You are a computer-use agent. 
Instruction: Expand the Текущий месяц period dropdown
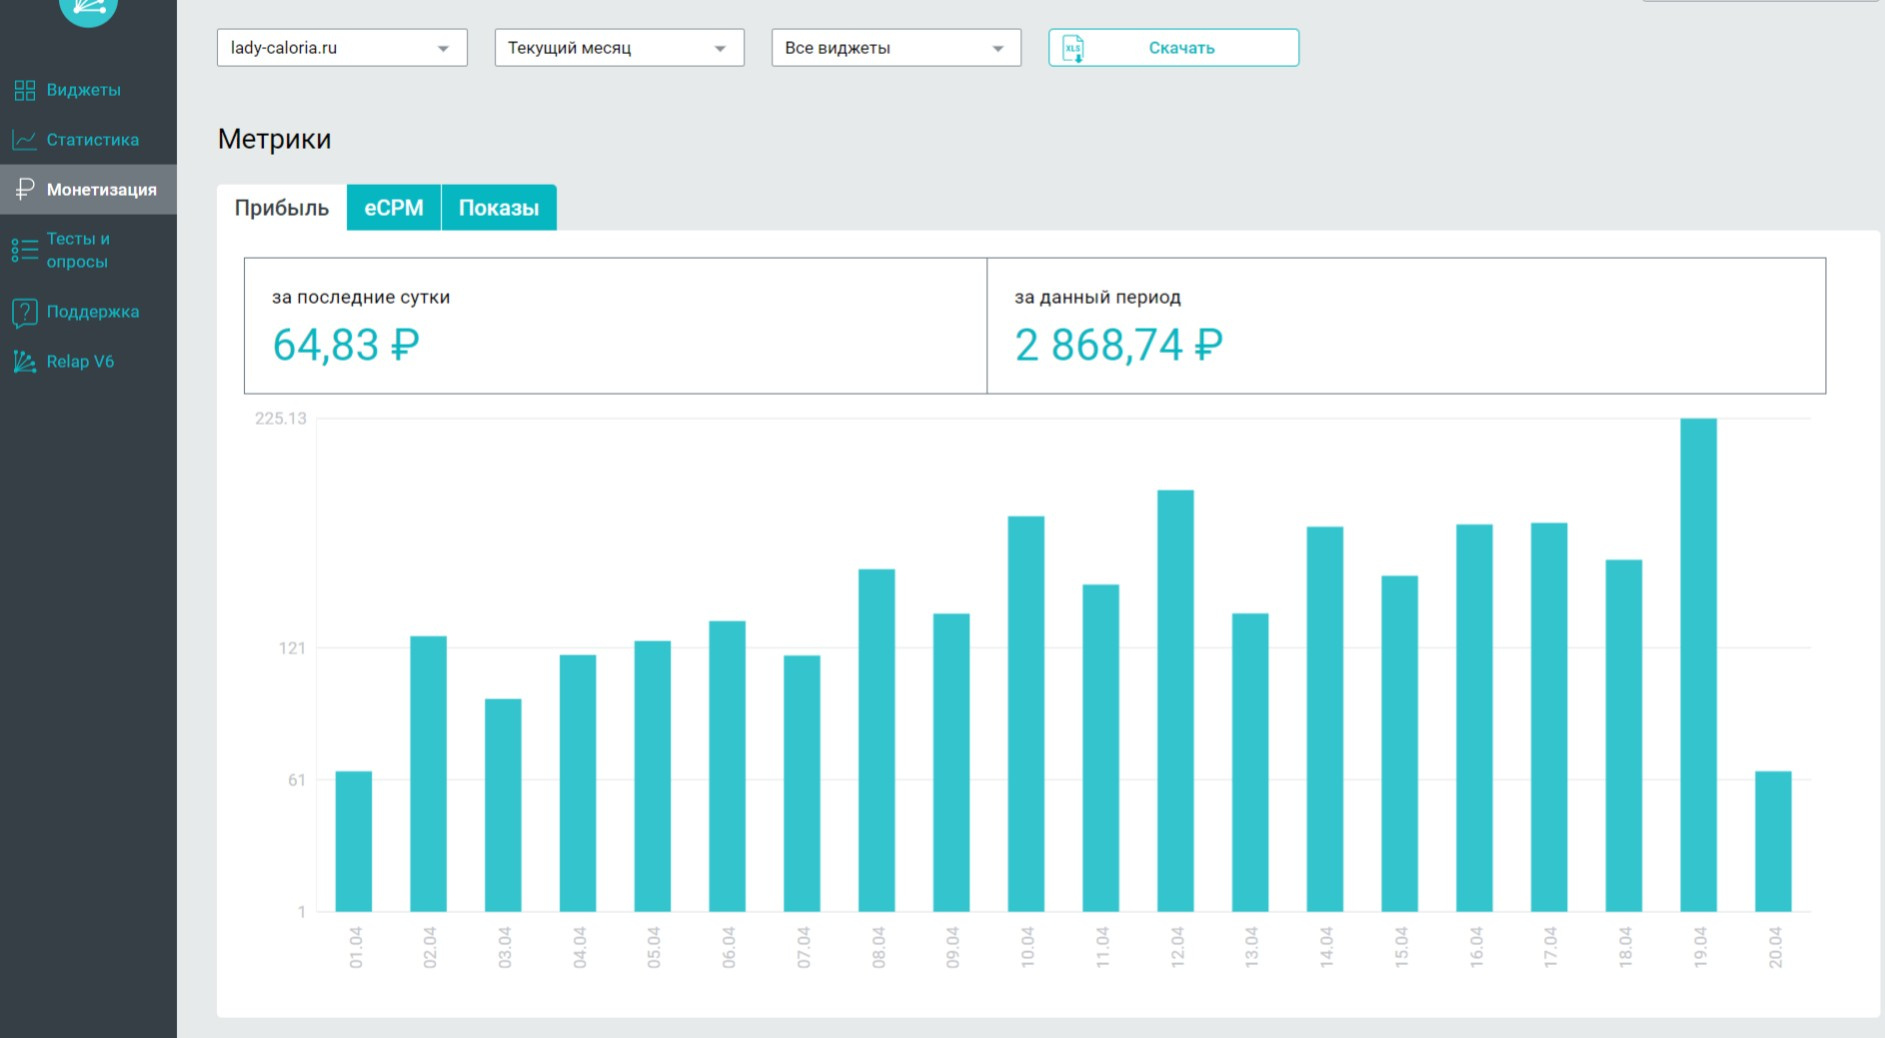(x=619, y=48)
